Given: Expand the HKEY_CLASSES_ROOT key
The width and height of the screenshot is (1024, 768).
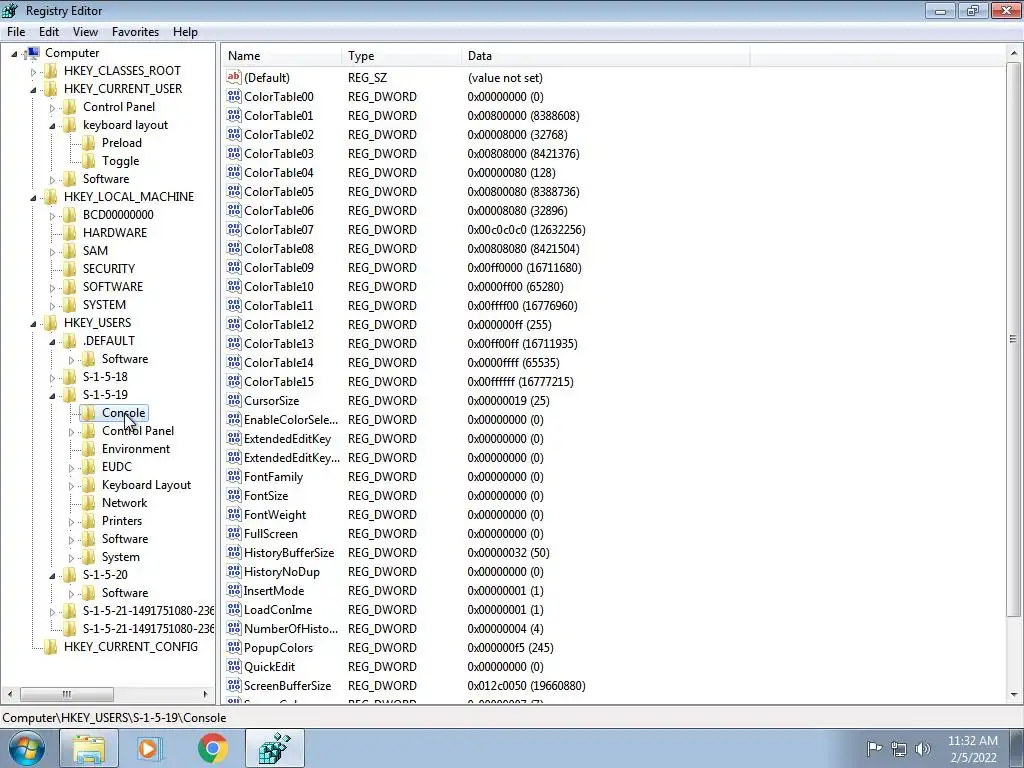Looking at the screenshot, I should (34, 72).
